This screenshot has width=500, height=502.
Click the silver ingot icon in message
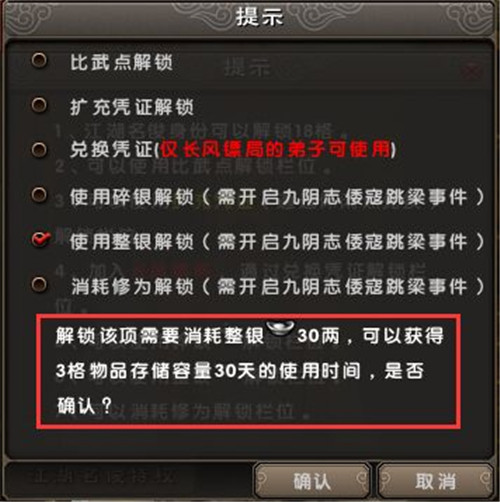281,327
